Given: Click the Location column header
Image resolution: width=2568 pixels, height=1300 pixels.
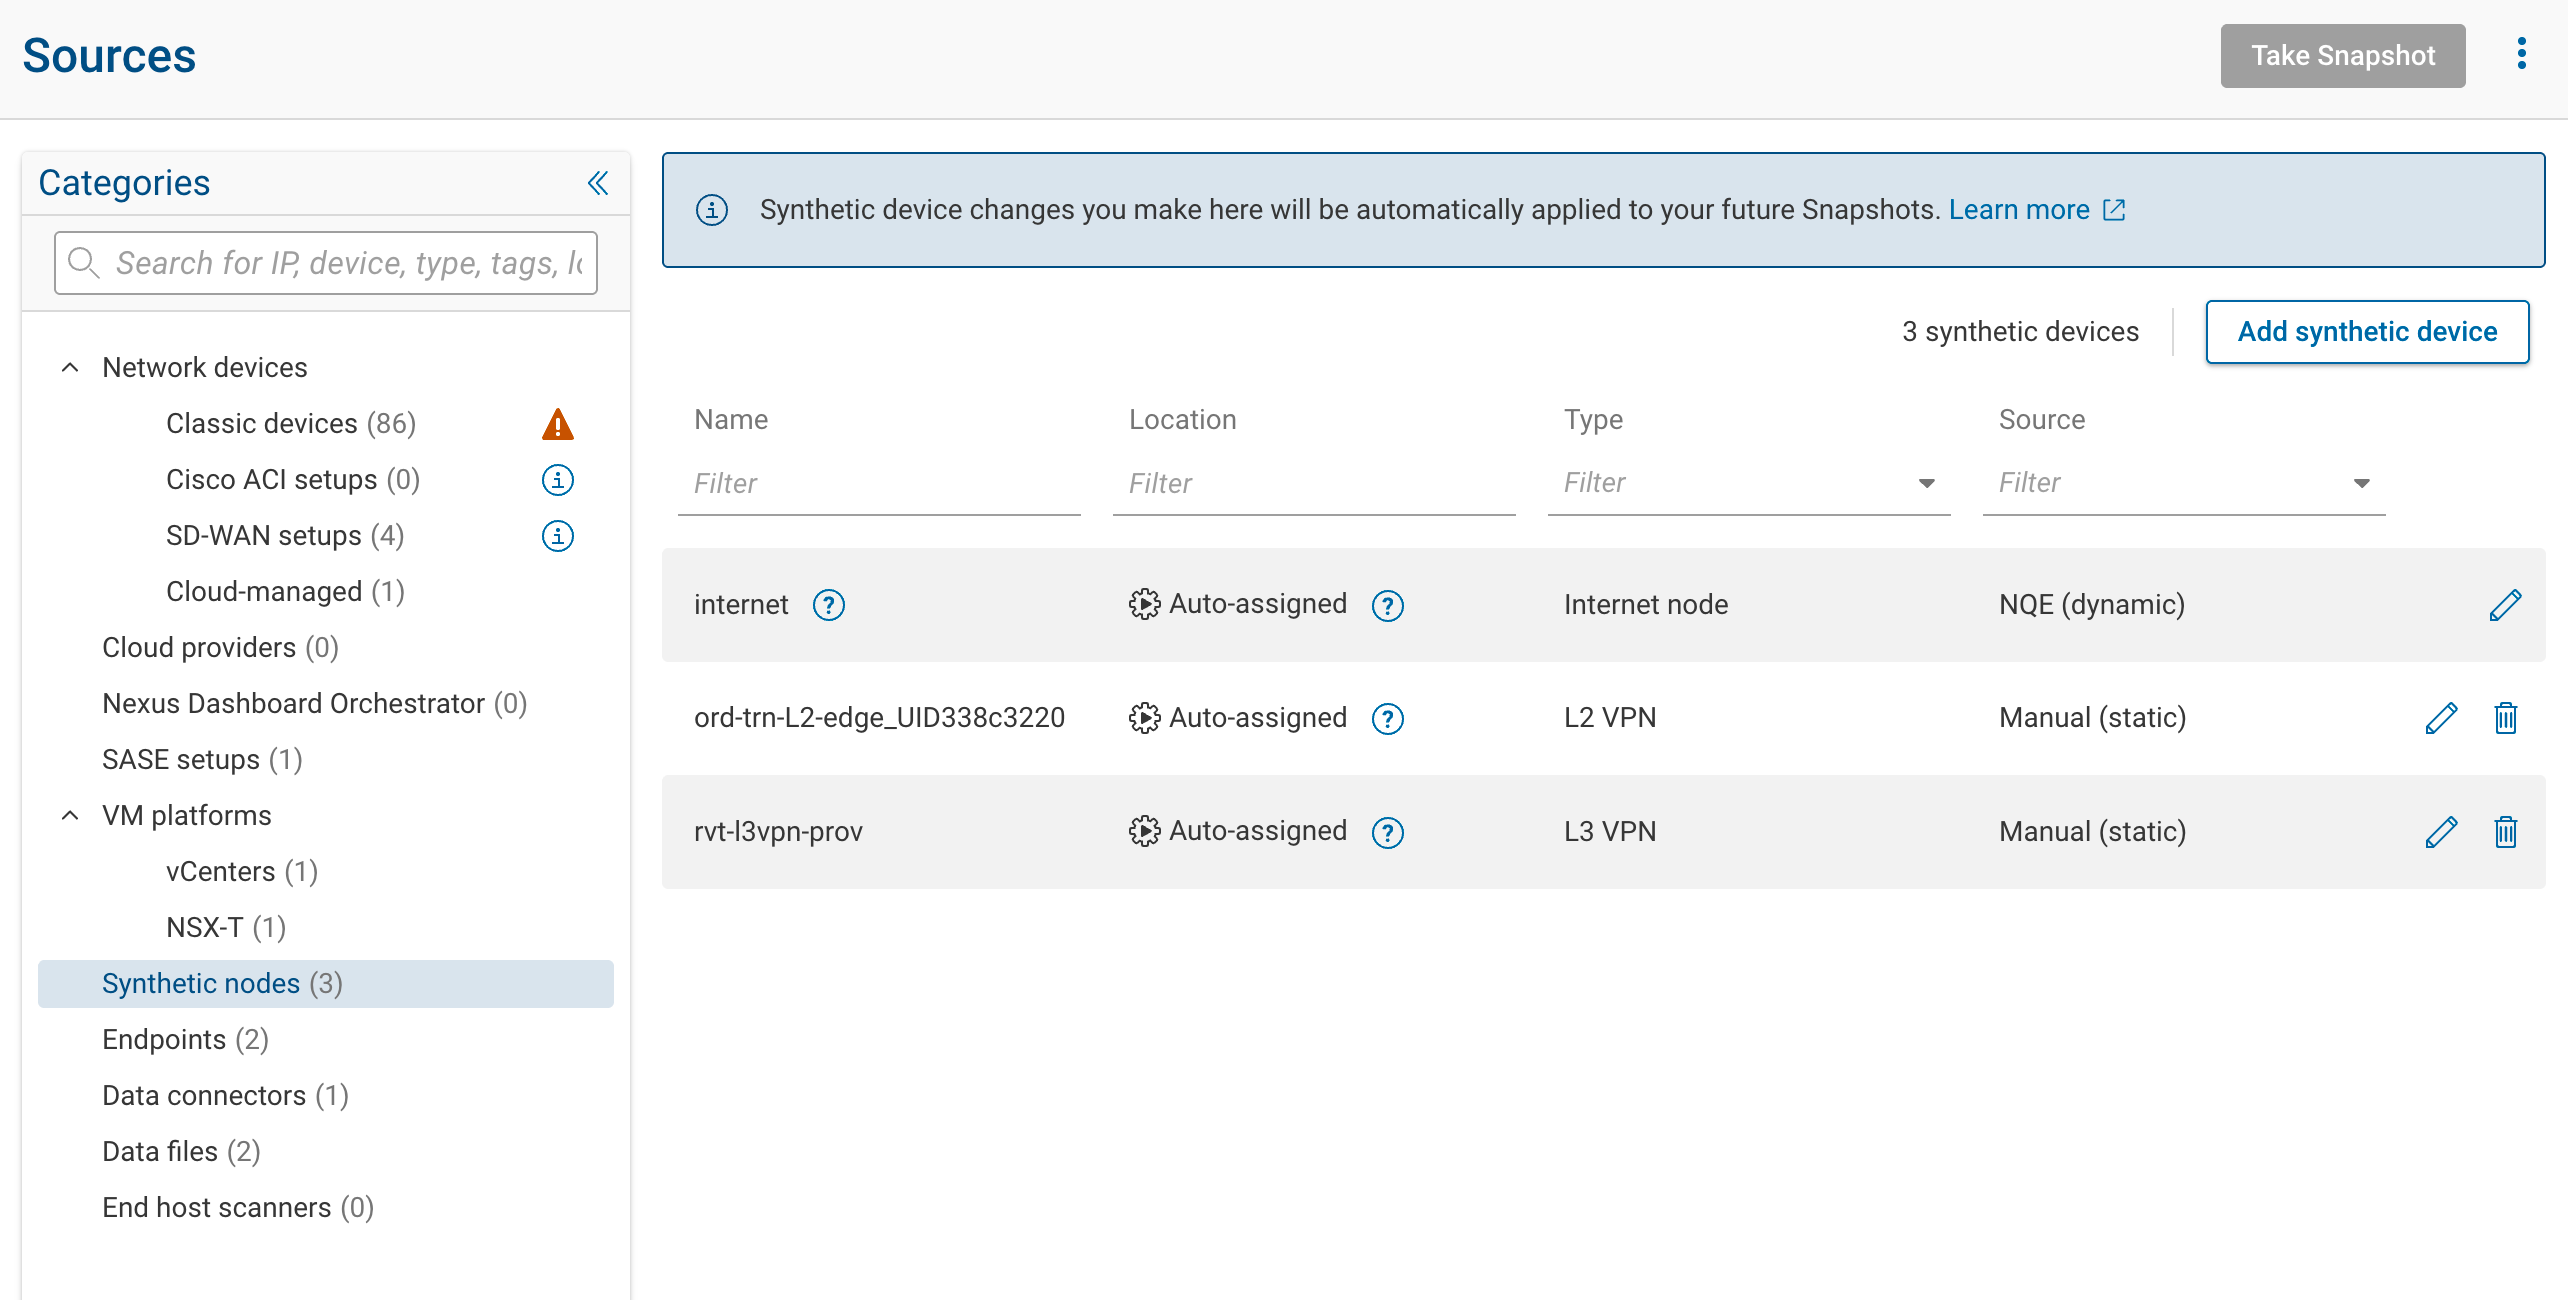Looking at the screenshot, I should point(1182,420).
